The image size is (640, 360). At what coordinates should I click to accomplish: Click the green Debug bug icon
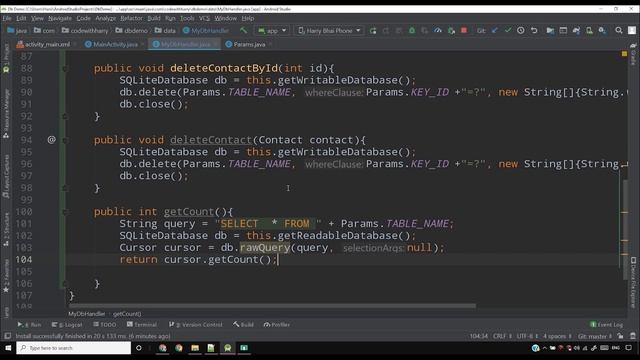tap(412, 31)
